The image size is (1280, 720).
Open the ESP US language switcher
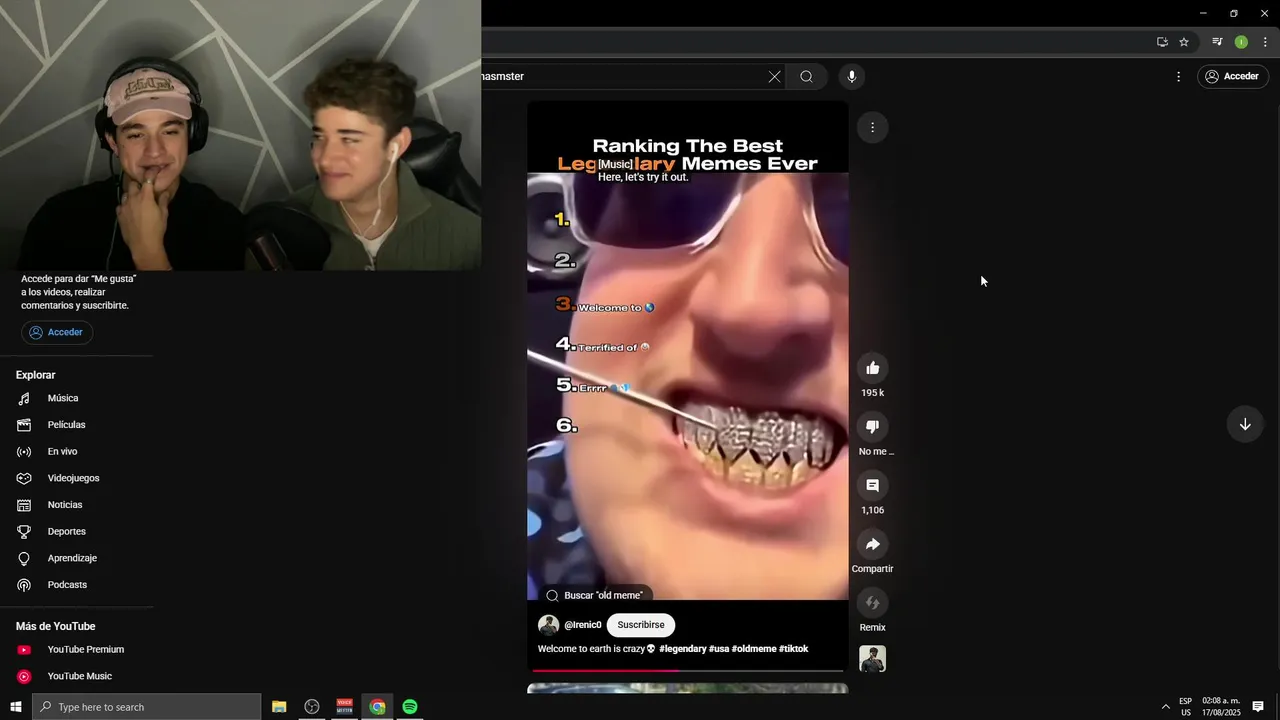[1186, 707]
